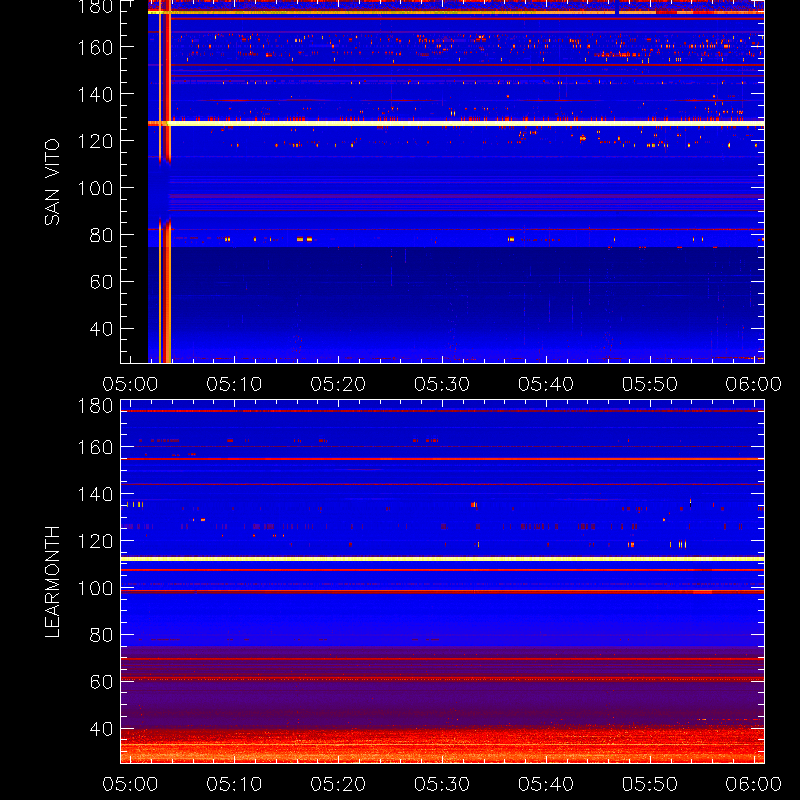This screenshot has width=800, height=800.
Task: Pick the 120 frequency label on Learmonth plot
Action: tap(95, 541)
